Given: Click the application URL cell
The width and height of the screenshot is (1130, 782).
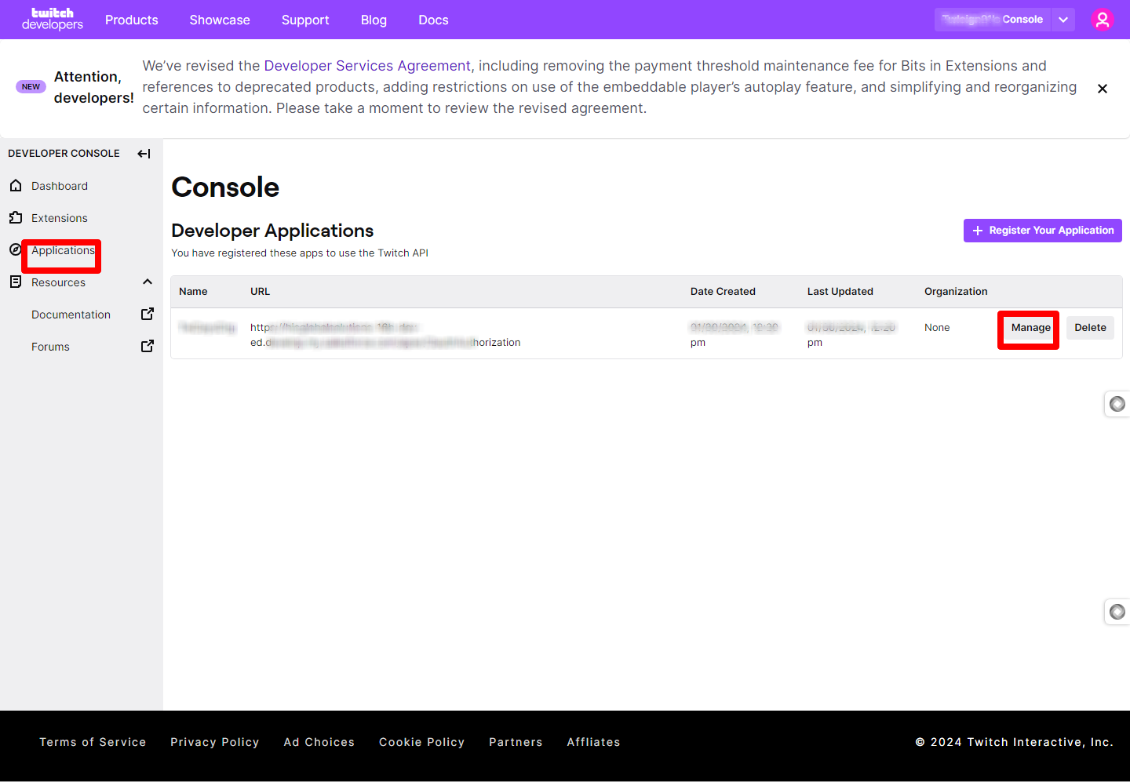Looking at the screenshot, I should (x=386, y=334).
